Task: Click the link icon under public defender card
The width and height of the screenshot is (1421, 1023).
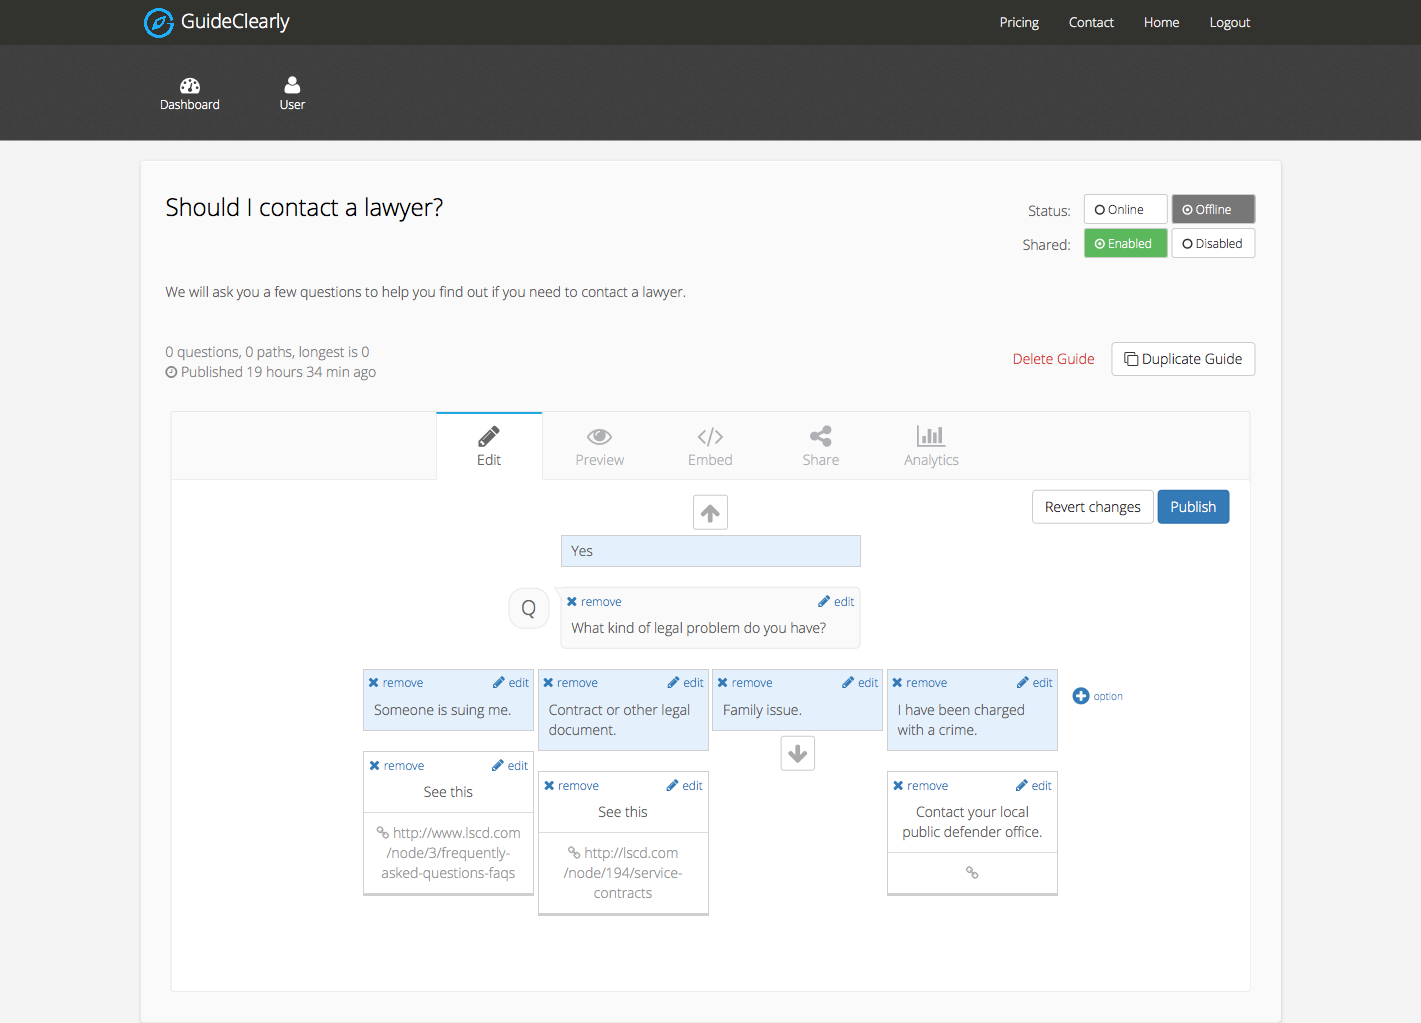Action: coord(971,872)
